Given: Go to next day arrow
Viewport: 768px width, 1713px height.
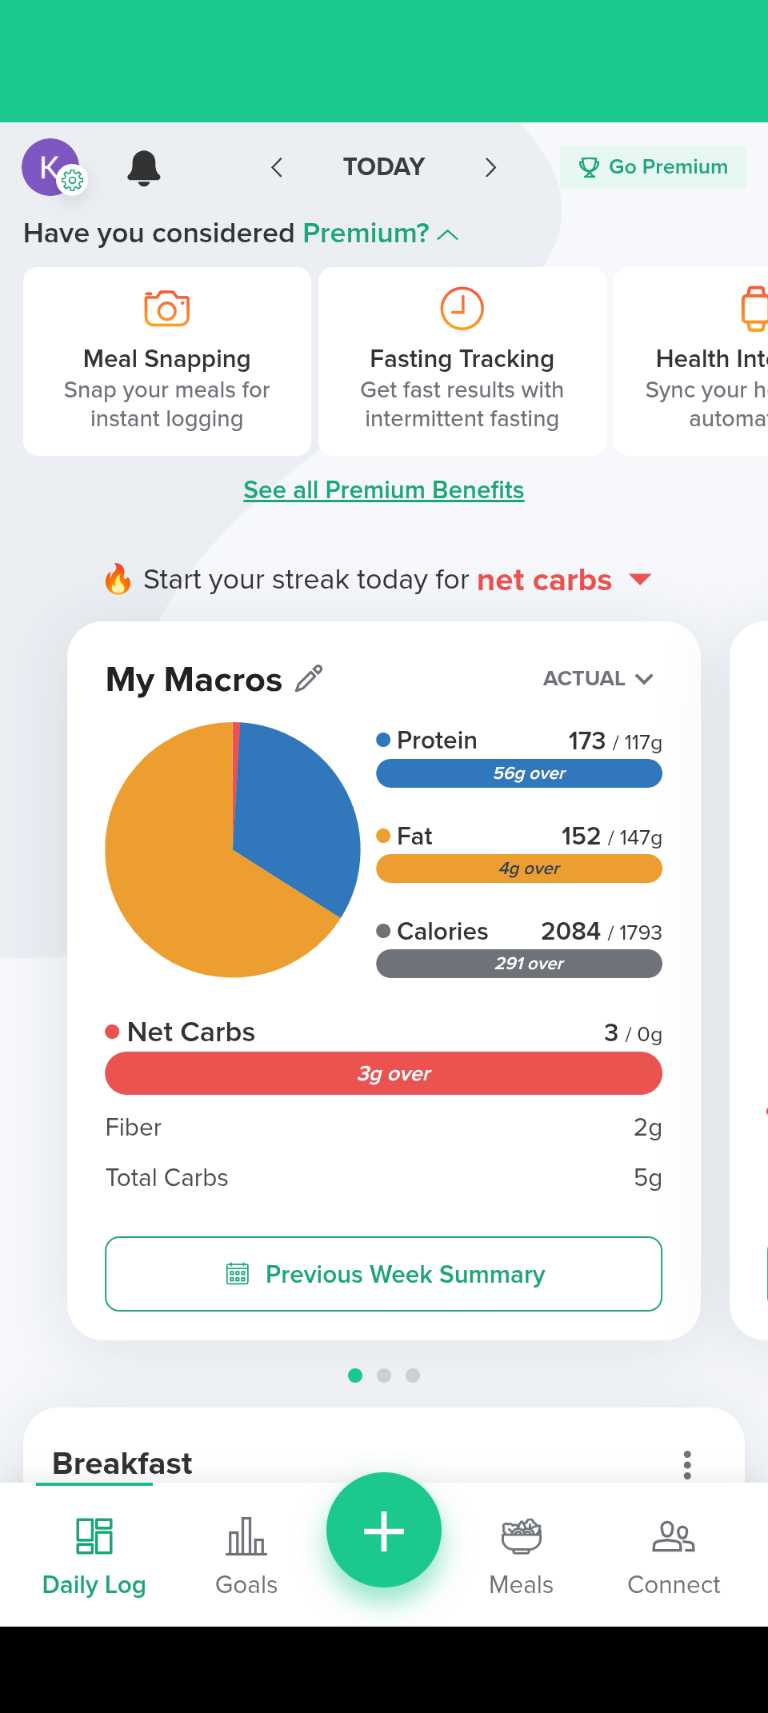Looking at the screenshot, I should pyautogui.click(x=490, y=167).
